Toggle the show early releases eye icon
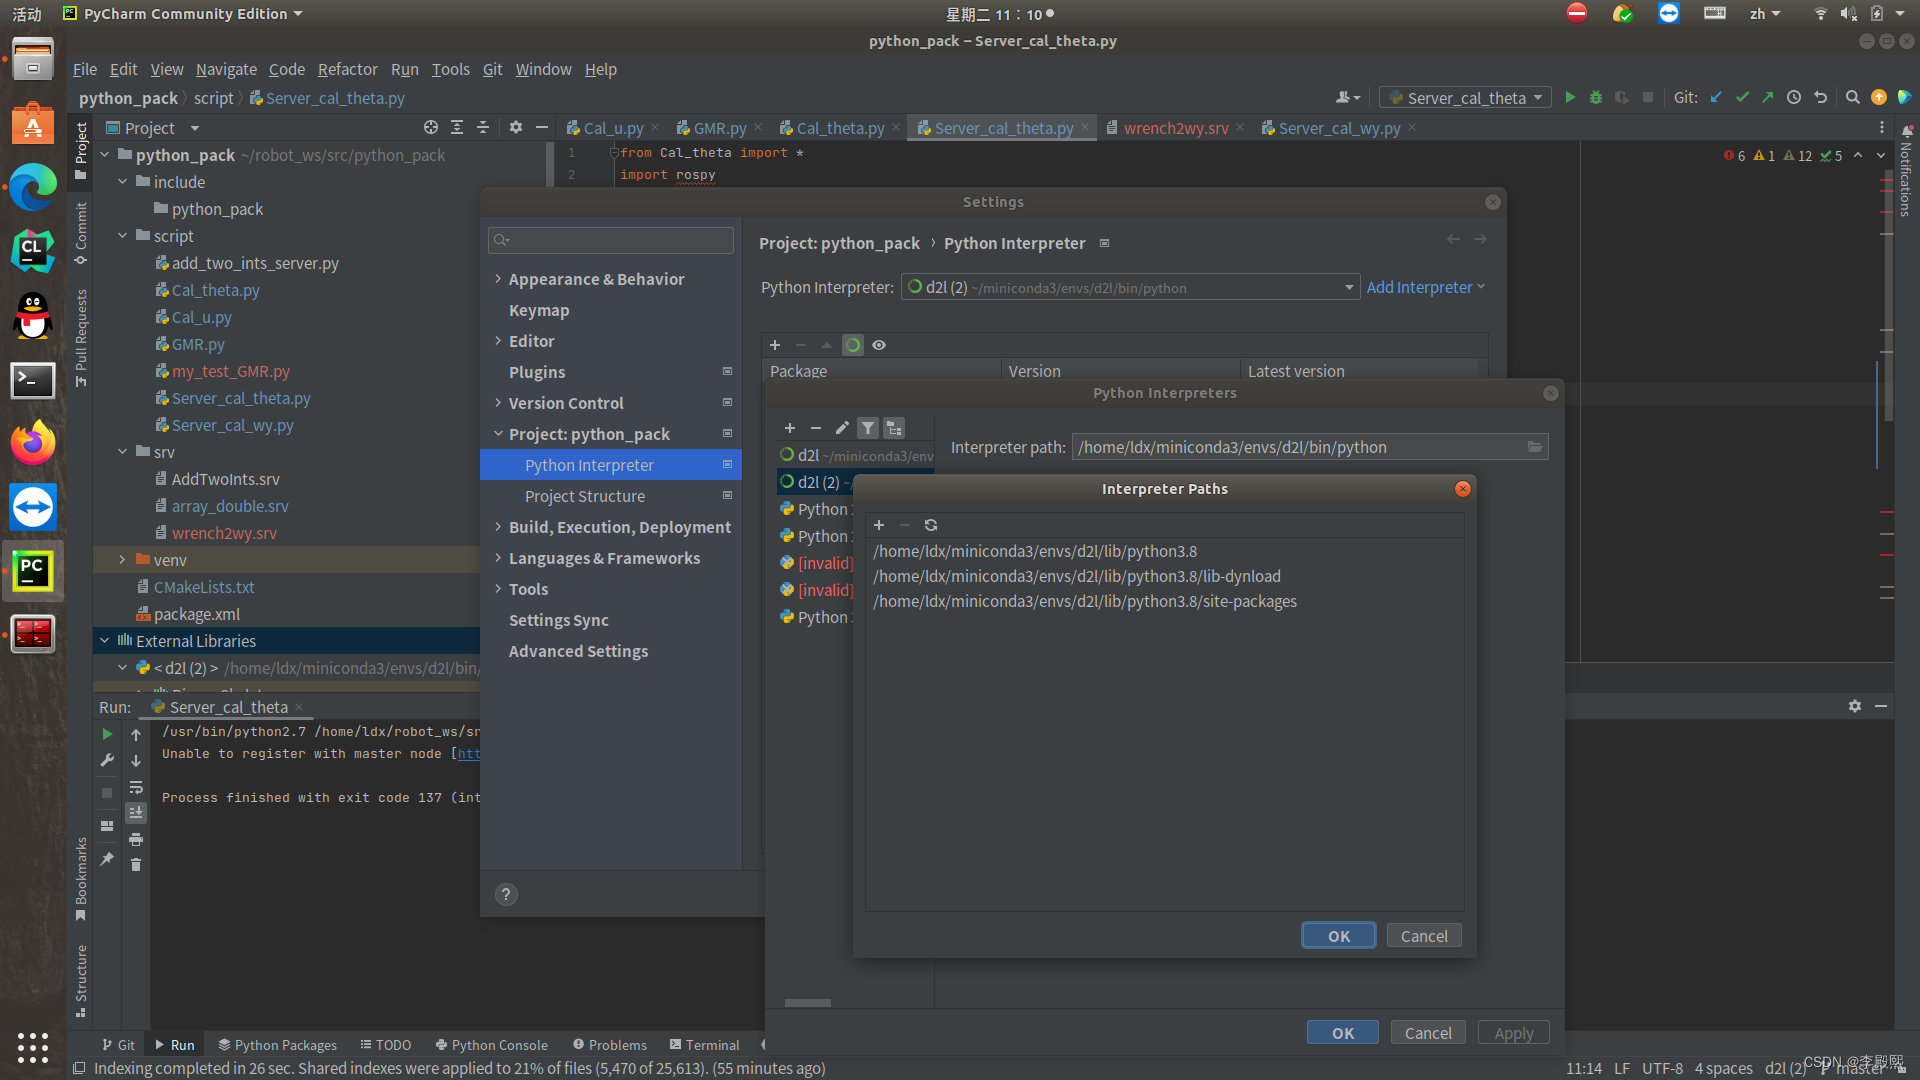 click(879, 345)
